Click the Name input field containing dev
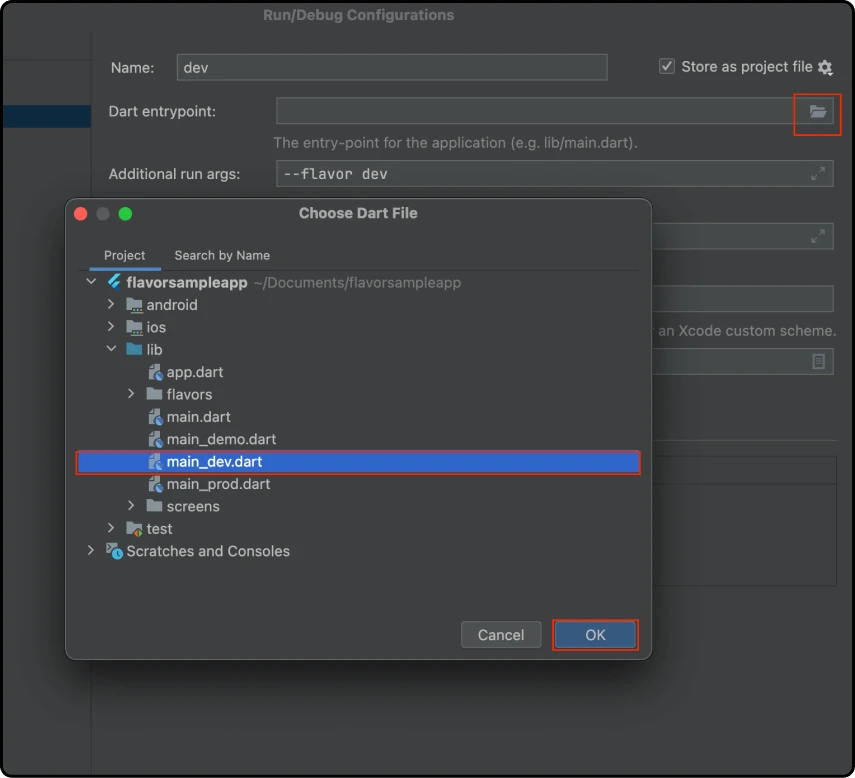Image resolution: width=855 pixels, height=778 pixels. 390,67
